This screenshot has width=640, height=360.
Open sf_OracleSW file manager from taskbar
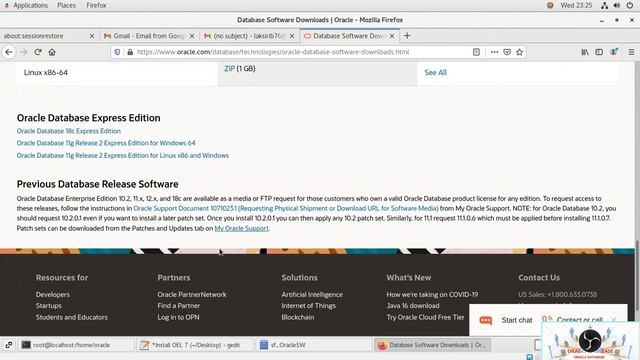tap(313, 345)
